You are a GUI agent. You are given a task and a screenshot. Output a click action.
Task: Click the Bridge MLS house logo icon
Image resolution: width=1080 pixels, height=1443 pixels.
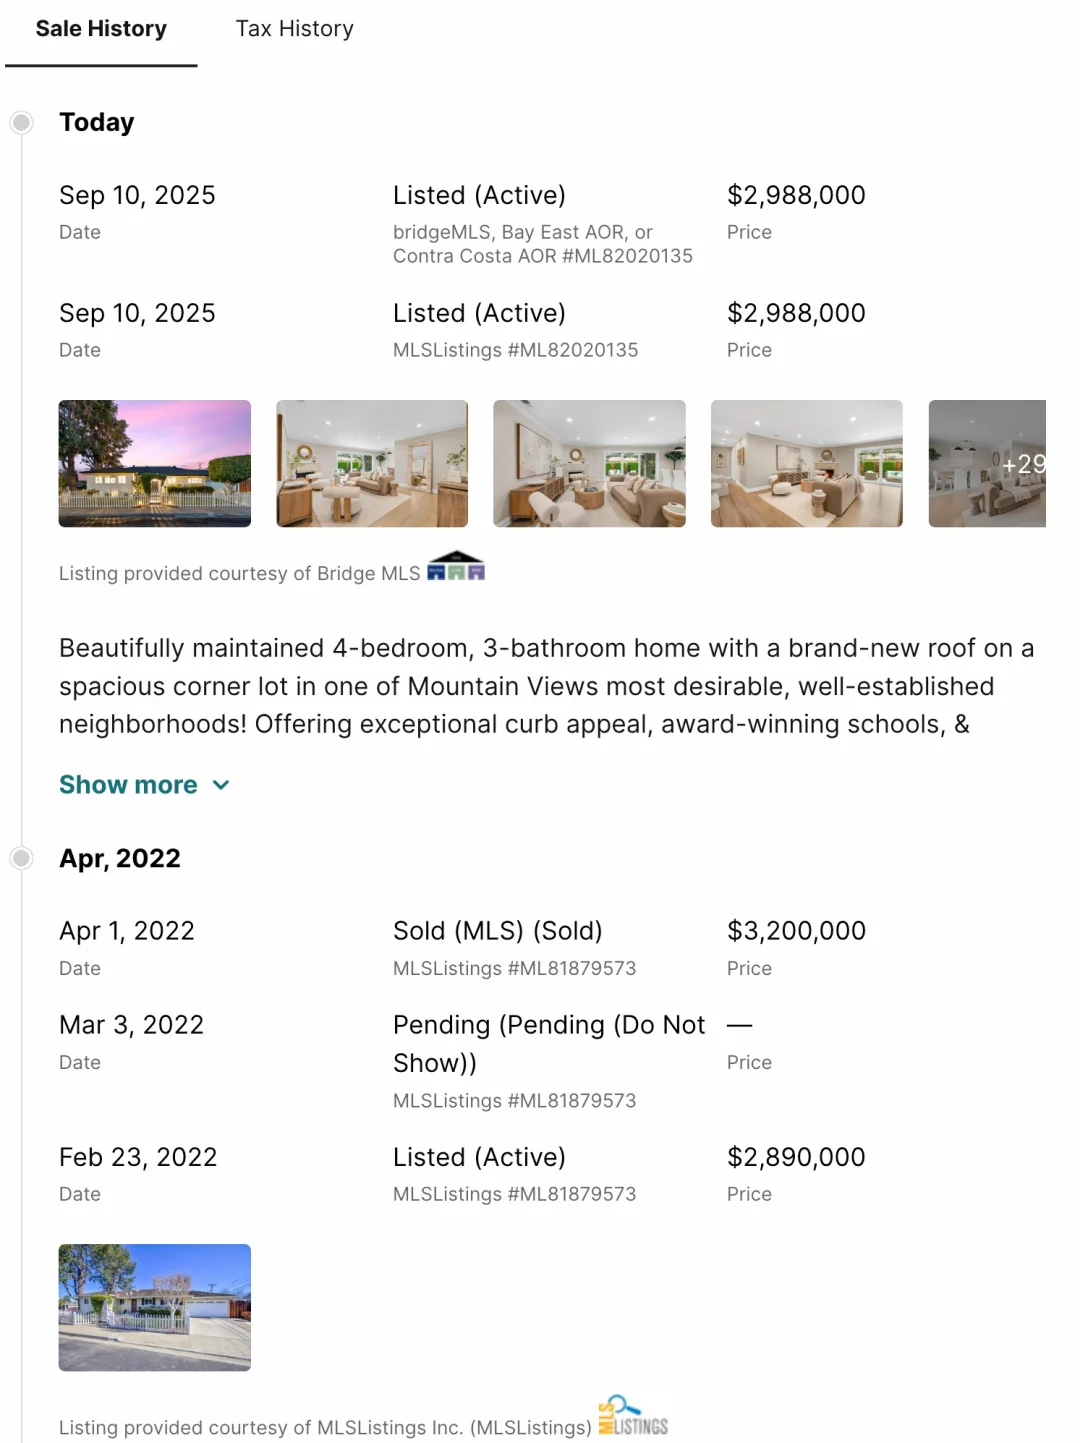tap(456, 566)
